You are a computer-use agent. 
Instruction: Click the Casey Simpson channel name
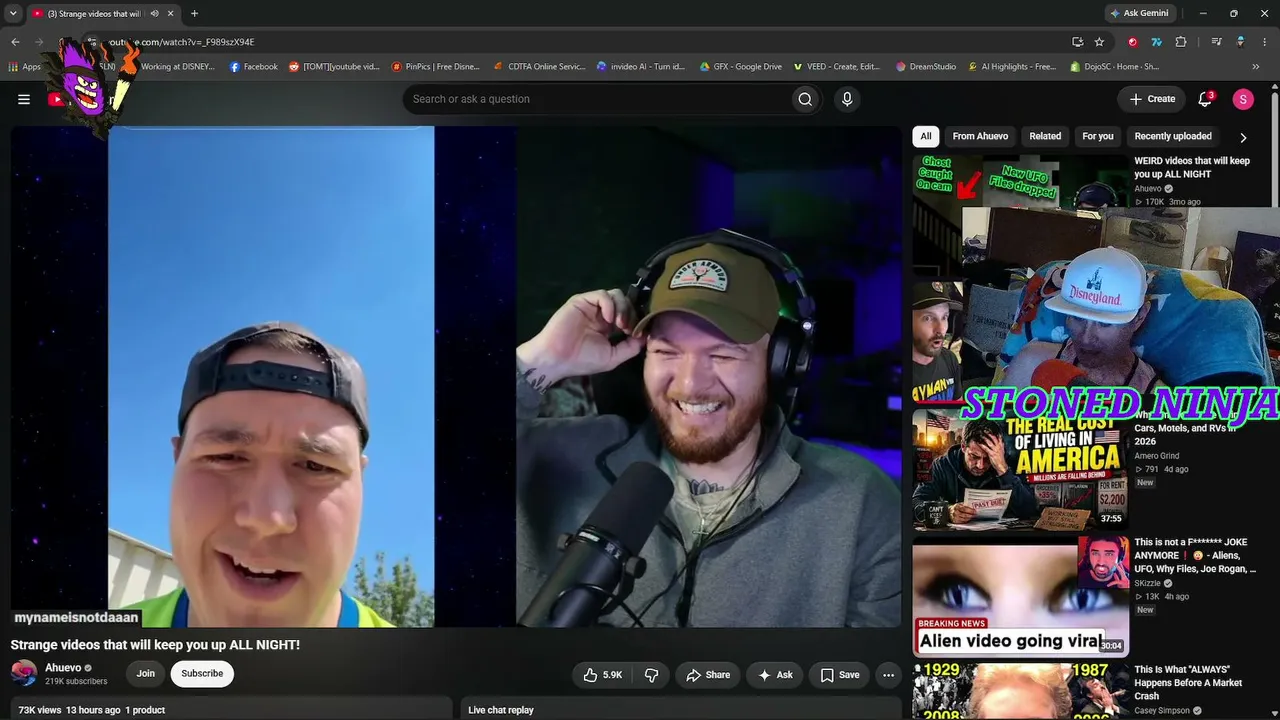coord(1162,711)
